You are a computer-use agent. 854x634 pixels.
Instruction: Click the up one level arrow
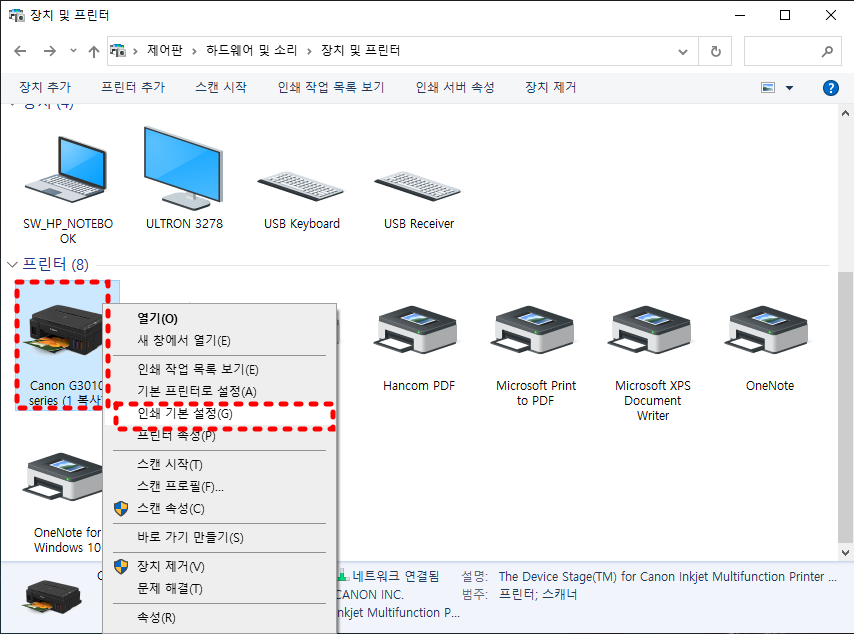(x=94, y=51)
